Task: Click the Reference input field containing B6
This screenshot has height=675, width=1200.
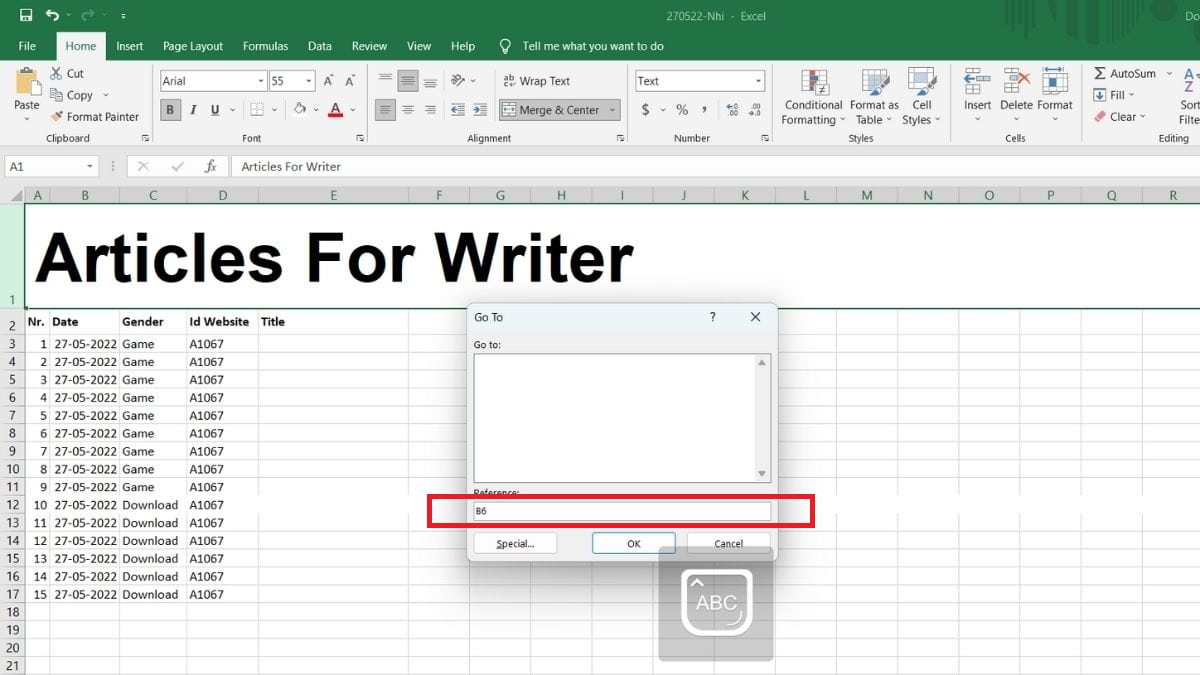Action: click(x=620, y=510)
